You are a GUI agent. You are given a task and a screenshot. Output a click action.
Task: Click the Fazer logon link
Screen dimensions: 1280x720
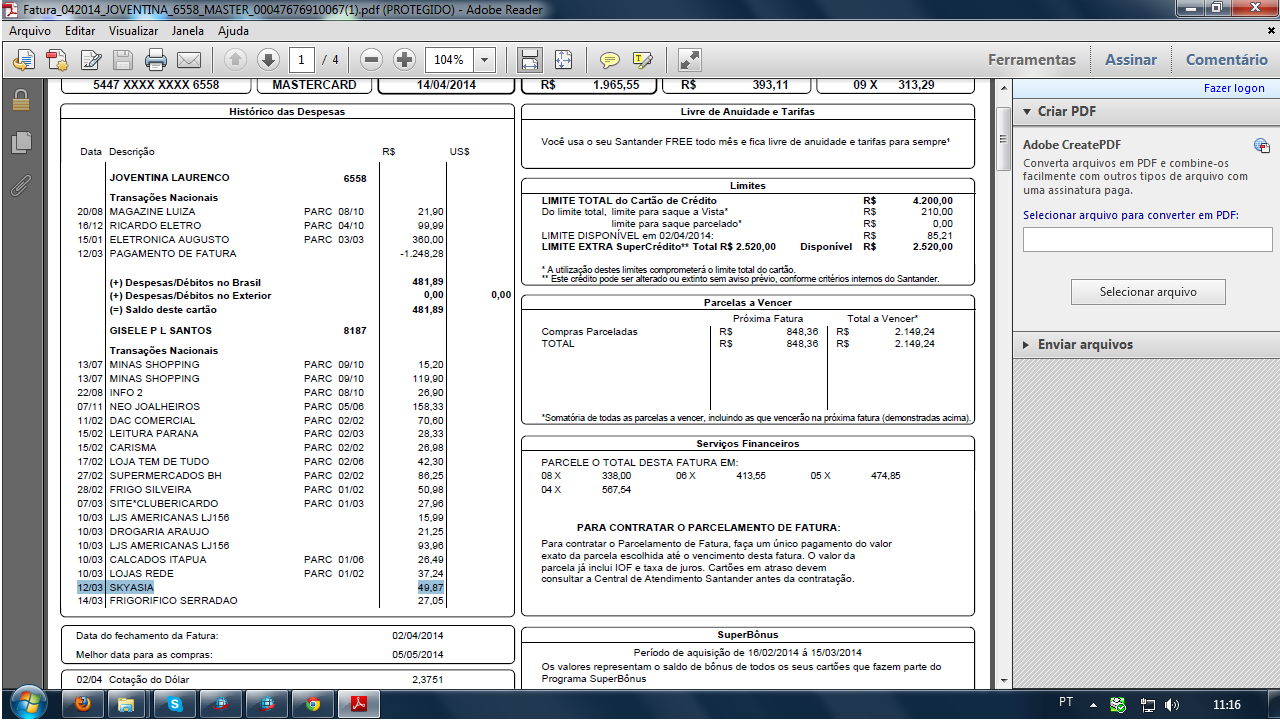1234,88
